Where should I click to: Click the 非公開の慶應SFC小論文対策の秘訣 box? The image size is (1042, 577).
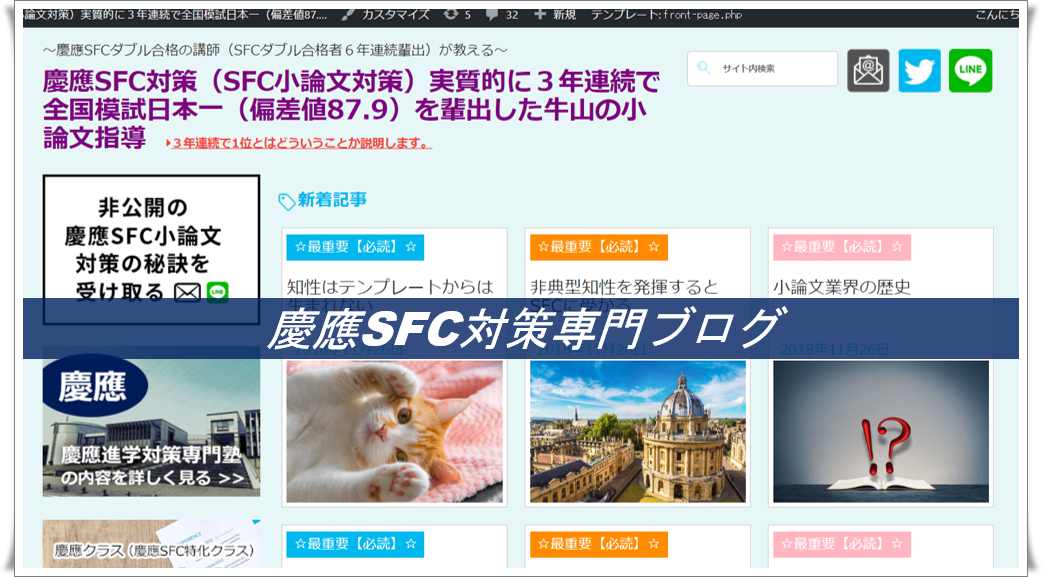tap(152, 250)
